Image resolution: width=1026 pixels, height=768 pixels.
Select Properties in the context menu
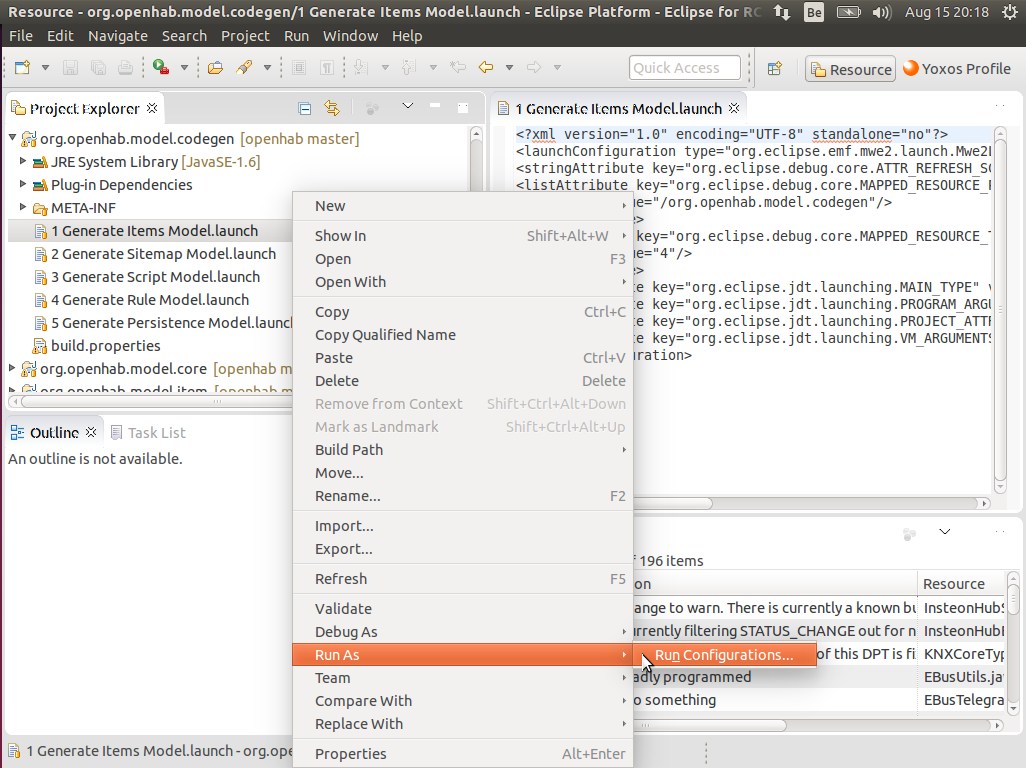point(350,754)
